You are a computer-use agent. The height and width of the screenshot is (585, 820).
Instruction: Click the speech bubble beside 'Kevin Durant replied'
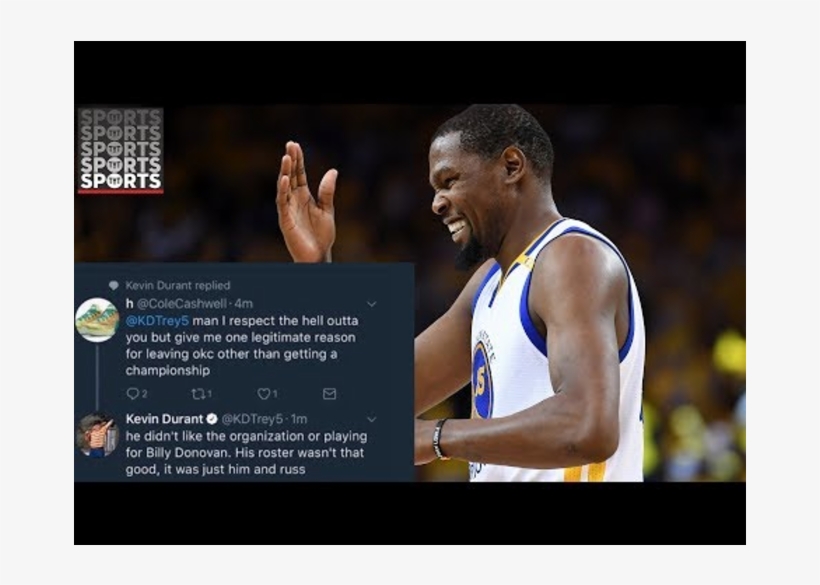pos(112,284)
